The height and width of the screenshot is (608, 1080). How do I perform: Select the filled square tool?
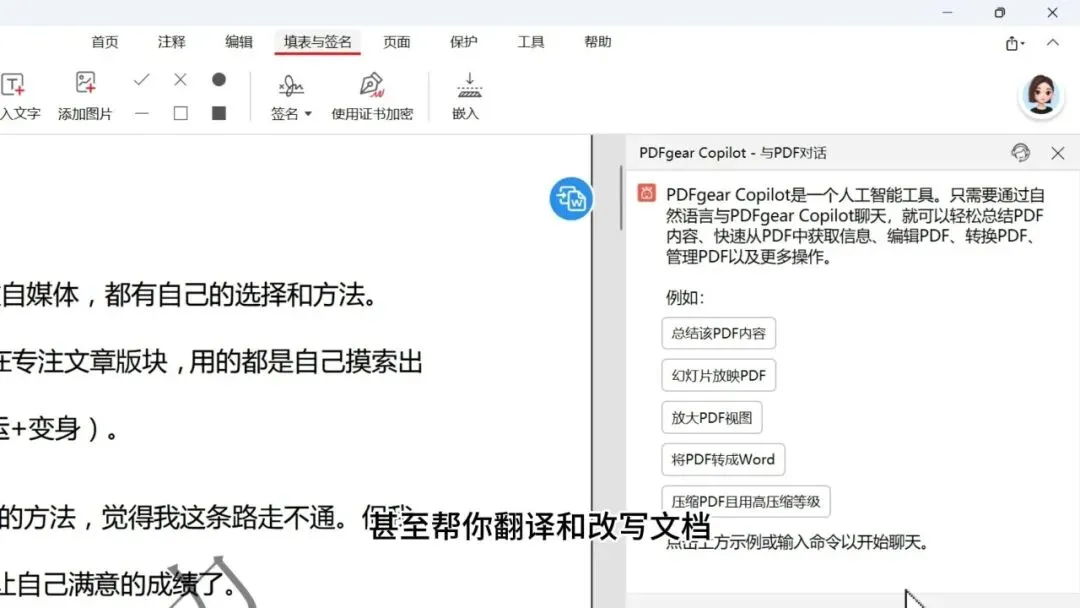[219, 113]
